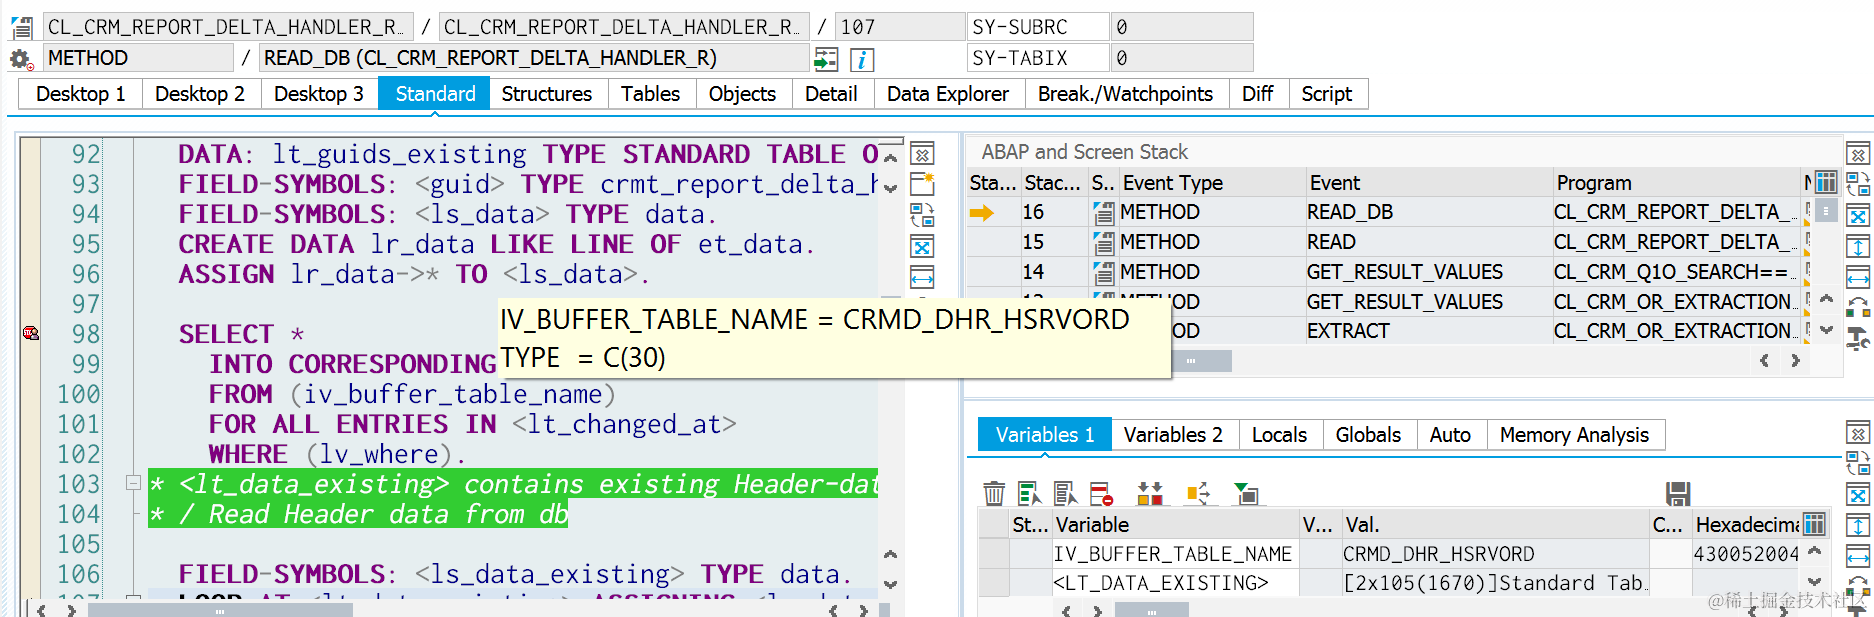The height and width of the screenshot is (617, 1874).
Task: Open the Detail tab
Action: (x=831, y=94)
